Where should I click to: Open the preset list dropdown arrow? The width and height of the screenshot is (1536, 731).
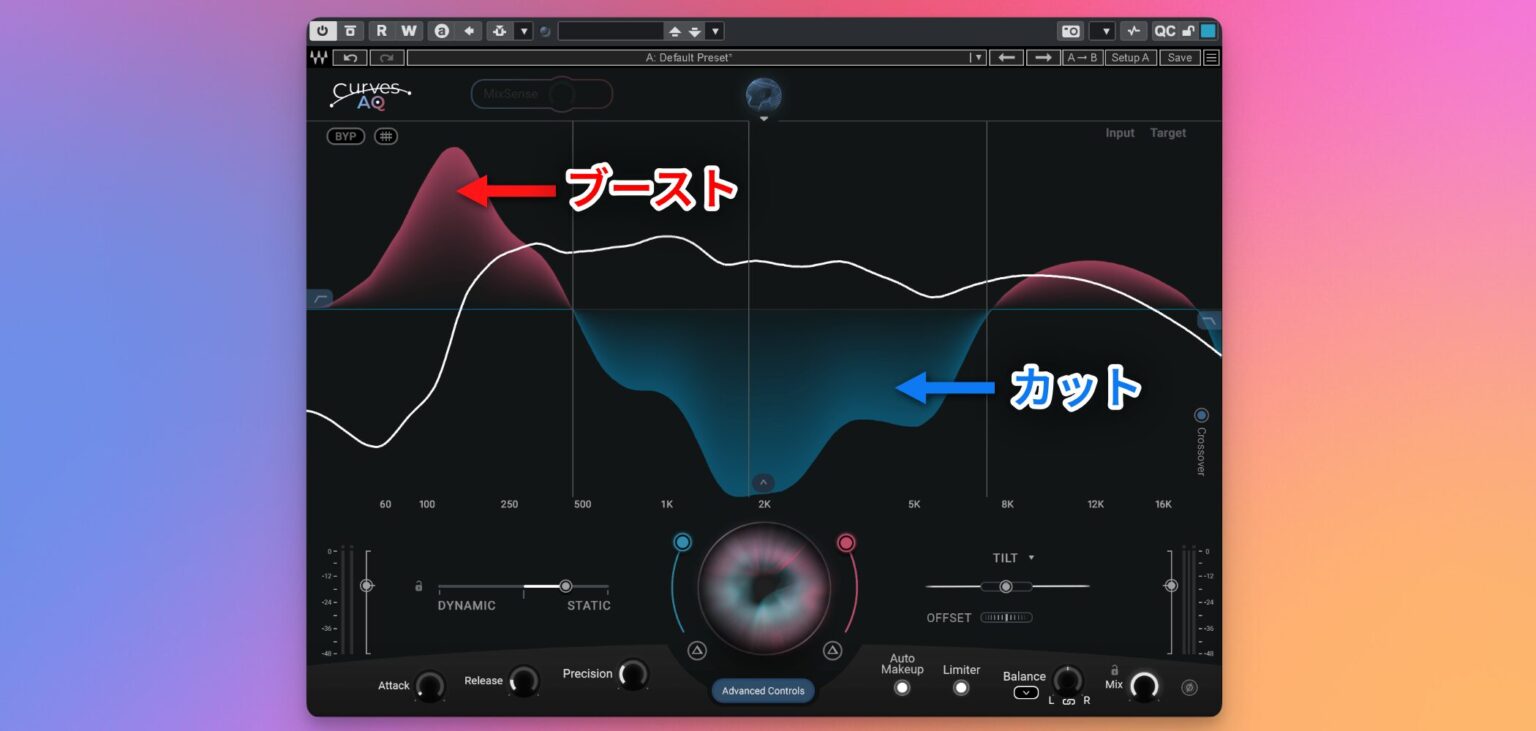pyautogui.click(x=979, y=57)
